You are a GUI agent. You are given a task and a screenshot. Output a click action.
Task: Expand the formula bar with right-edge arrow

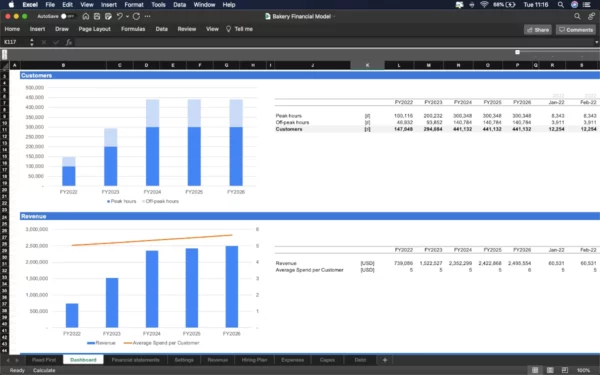point(596,42)
